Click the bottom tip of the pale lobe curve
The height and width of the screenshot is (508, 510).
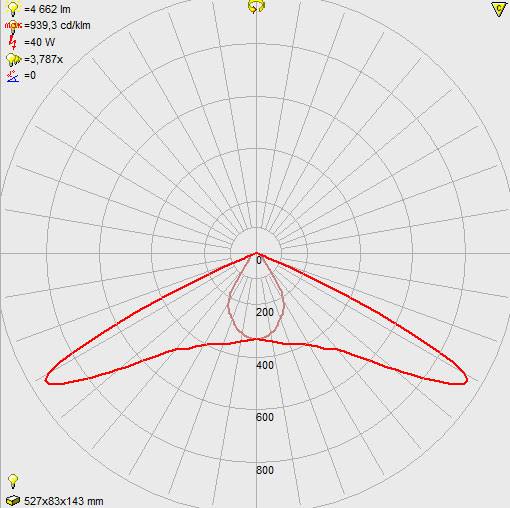click(x=256, y=339)
